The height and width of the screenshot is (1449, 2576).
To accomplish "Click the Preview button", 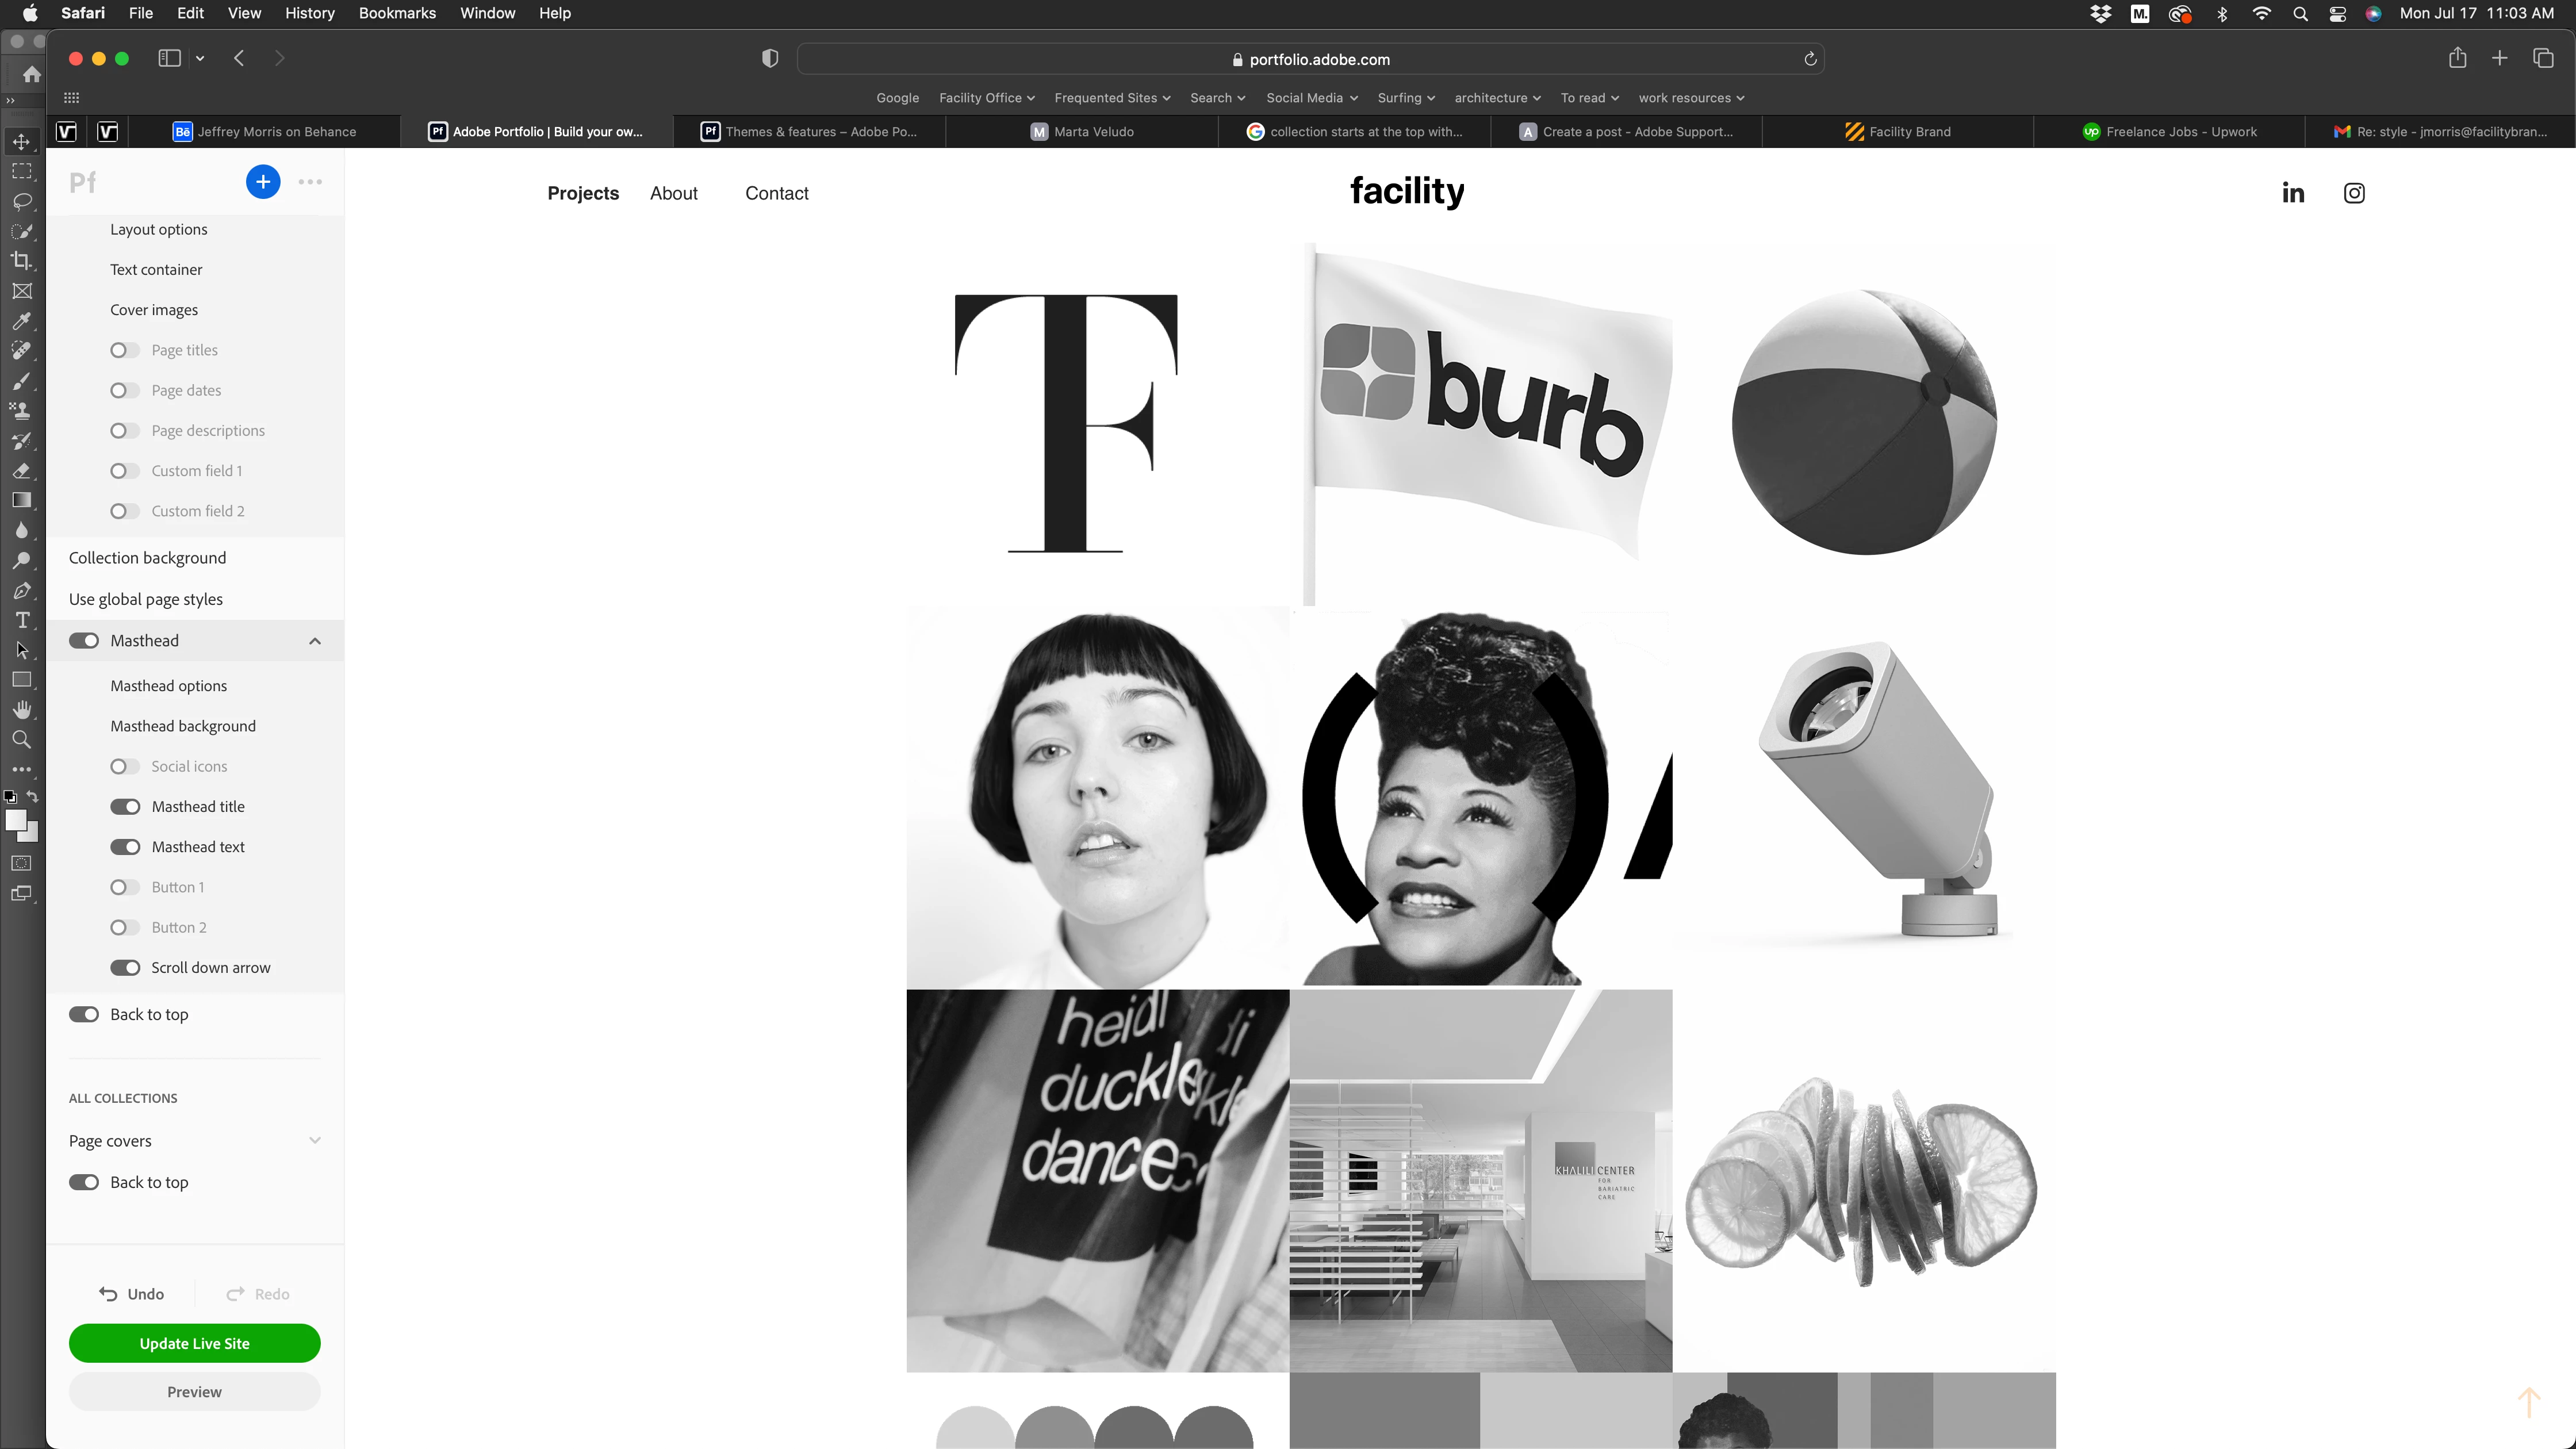I will click(194, 1392).
